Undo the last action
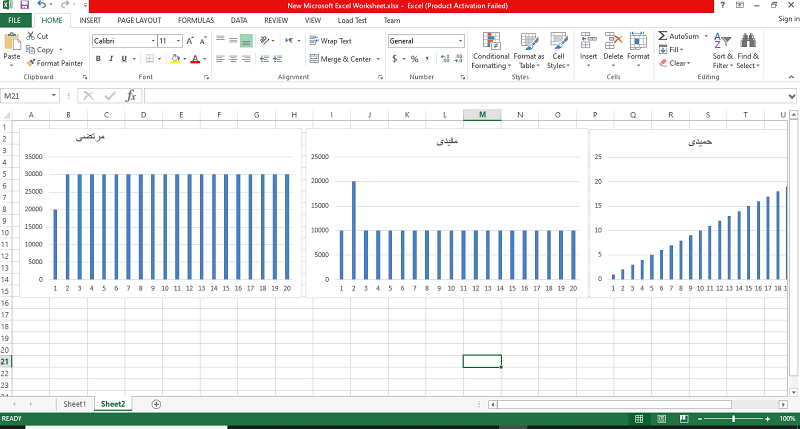 coord(42,5)
